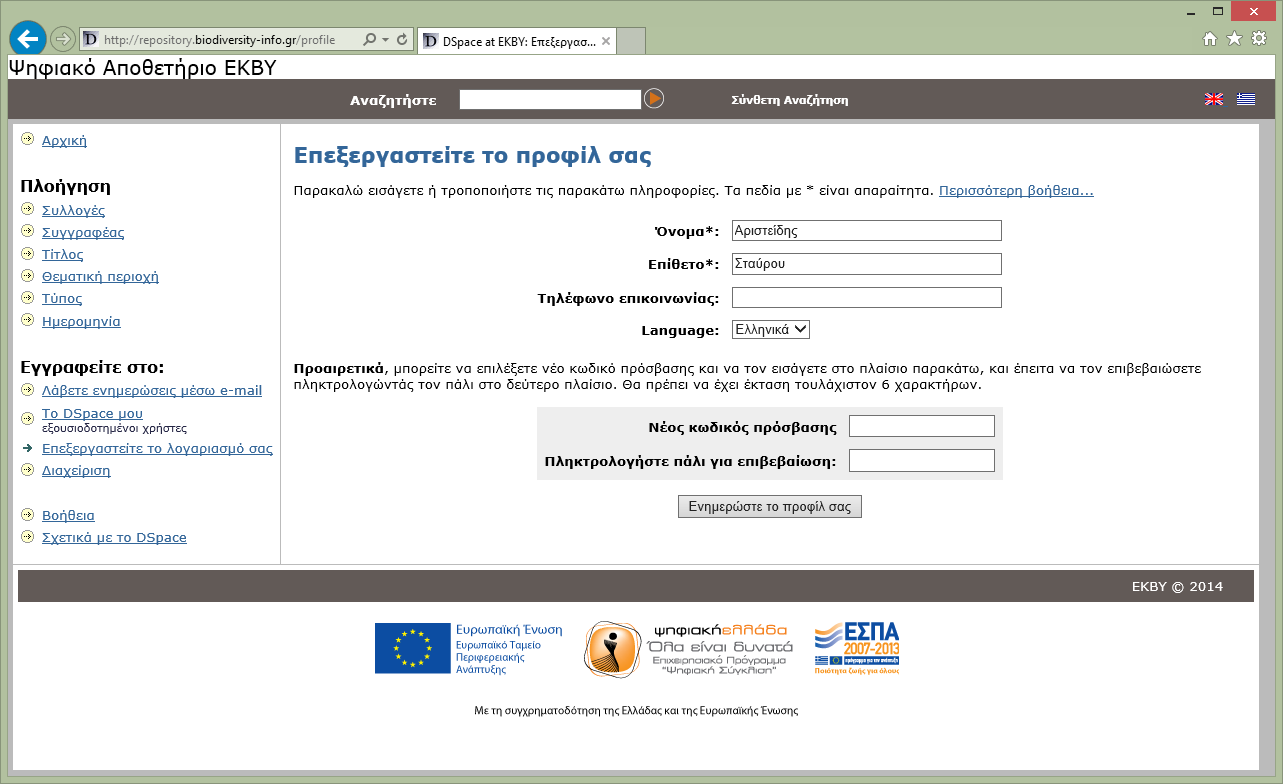
Task: Open the address bar search dropdown arrow
Action: 385,40
